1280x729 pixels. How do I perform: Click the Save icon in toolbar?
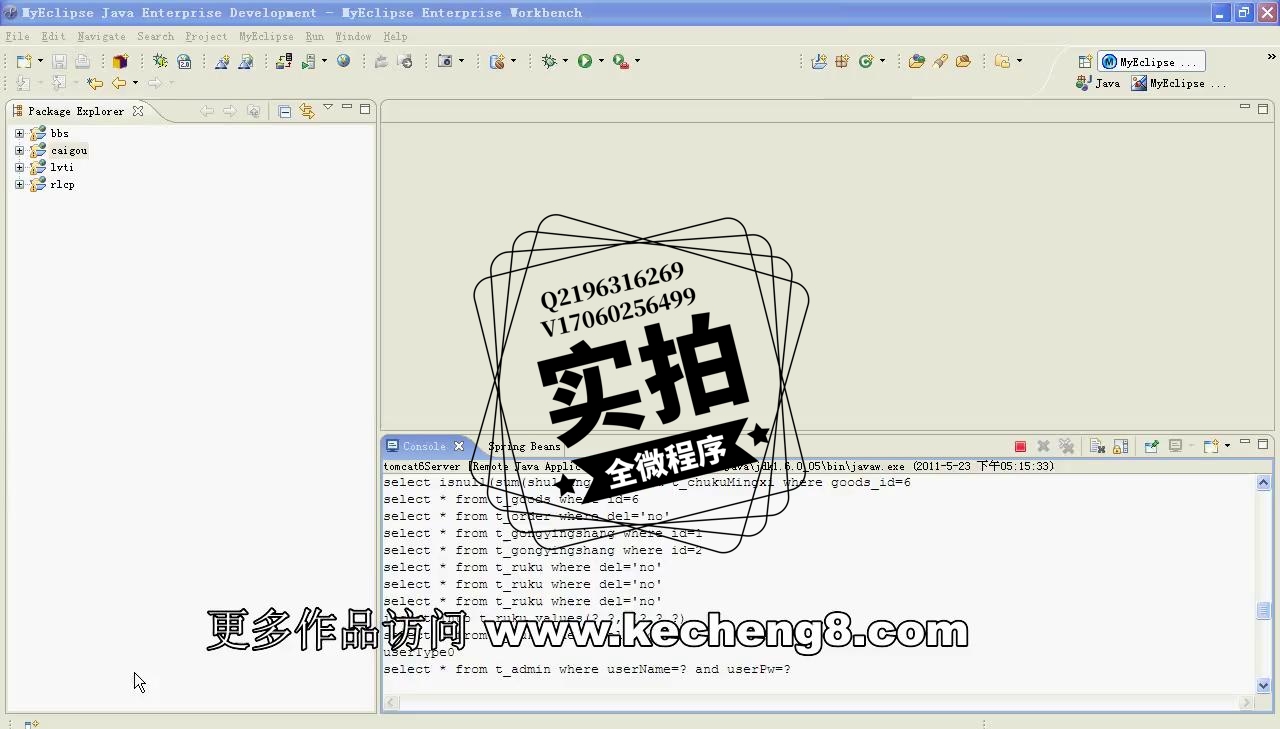pyautogui.click(x=59, y=61)
